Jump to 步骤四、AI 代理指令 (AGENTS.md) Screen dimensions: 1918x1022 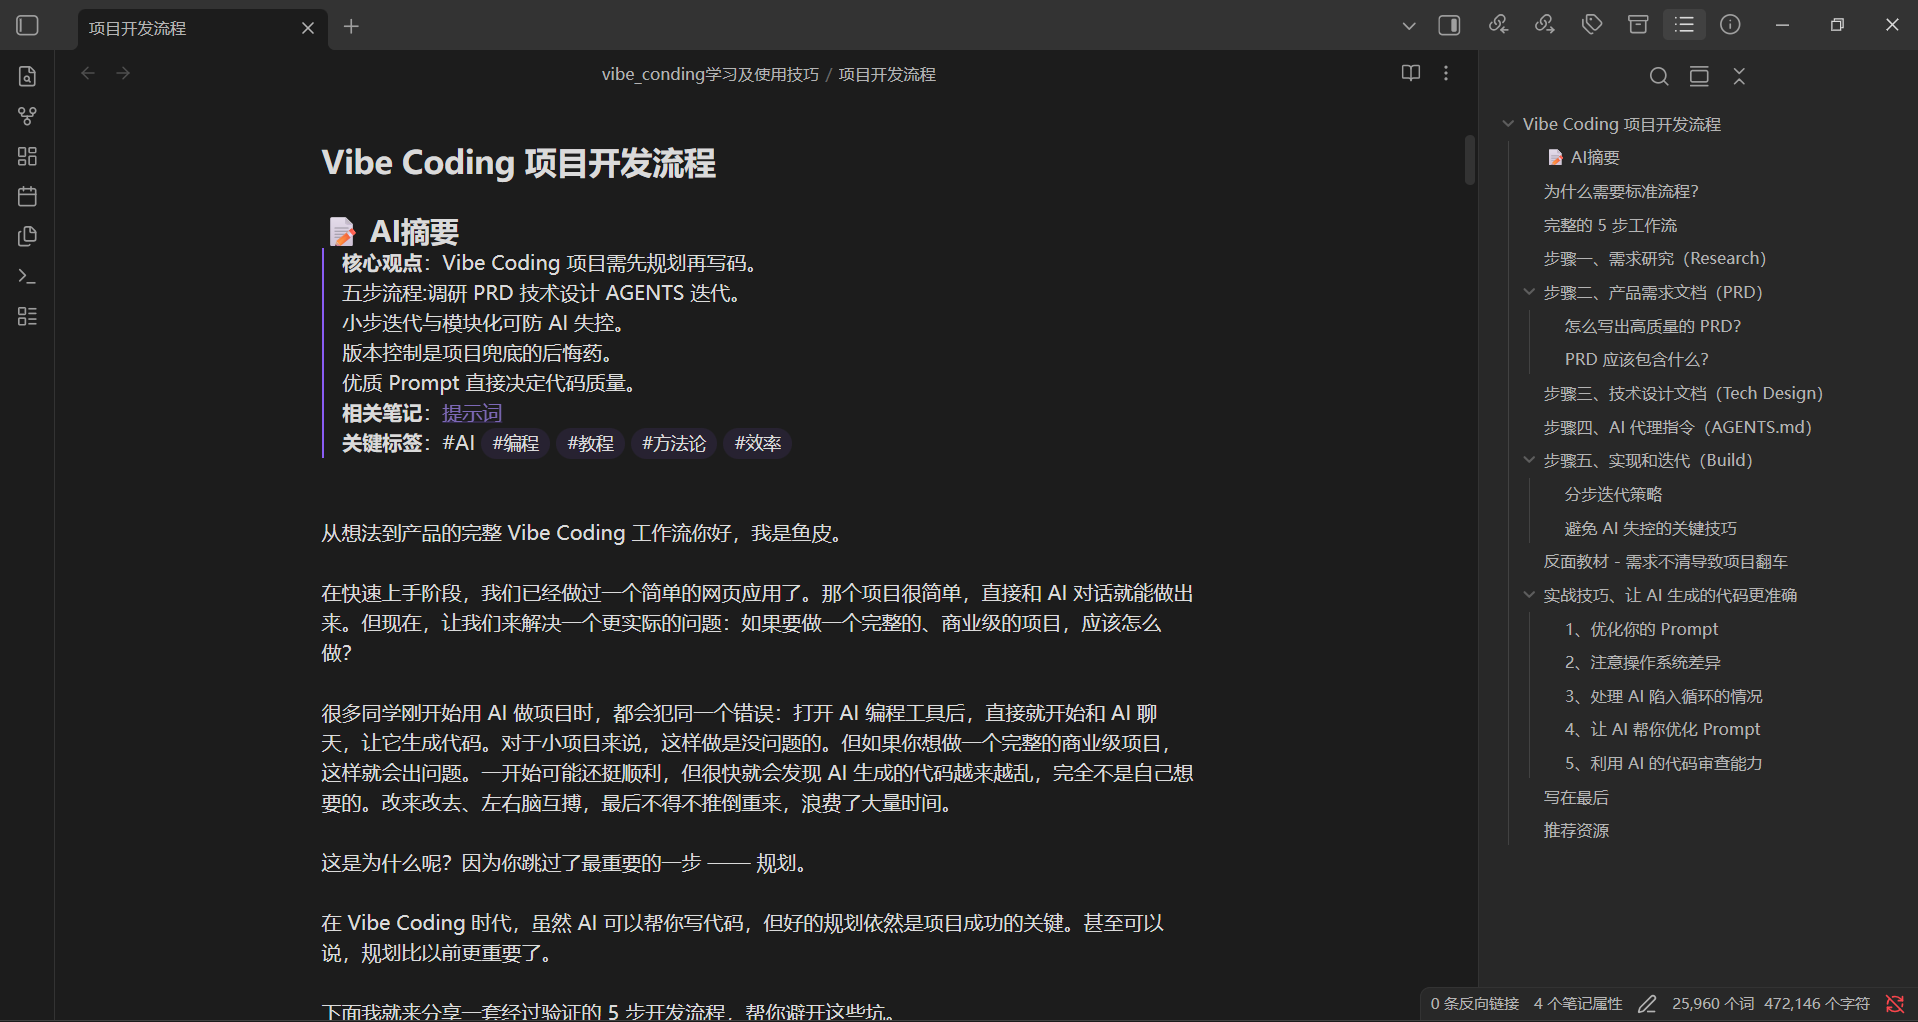[1678, 427]
